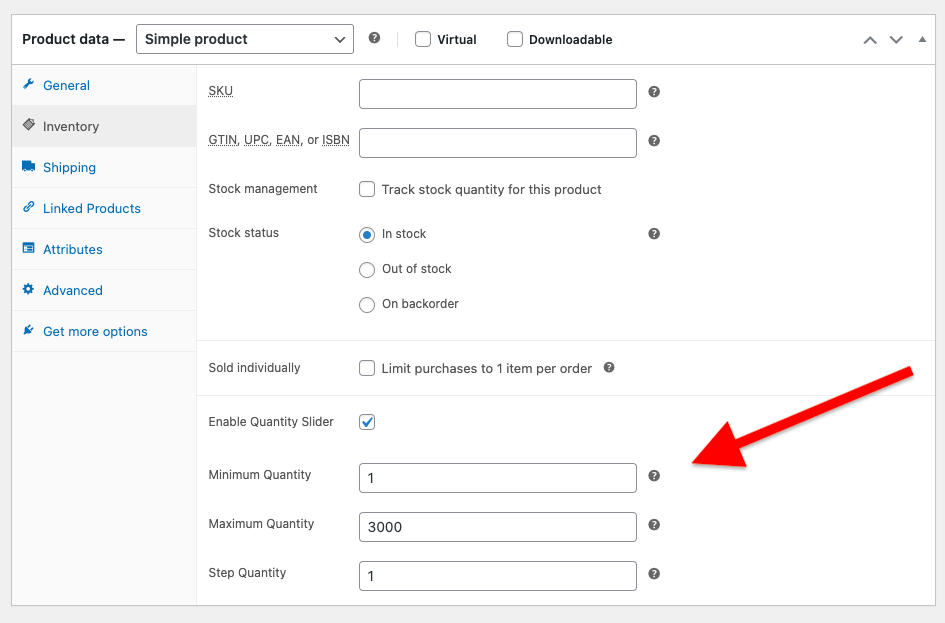Enable the Virtual product checkbox
Screen dimensions: 945x623
(x=423, y=40)
